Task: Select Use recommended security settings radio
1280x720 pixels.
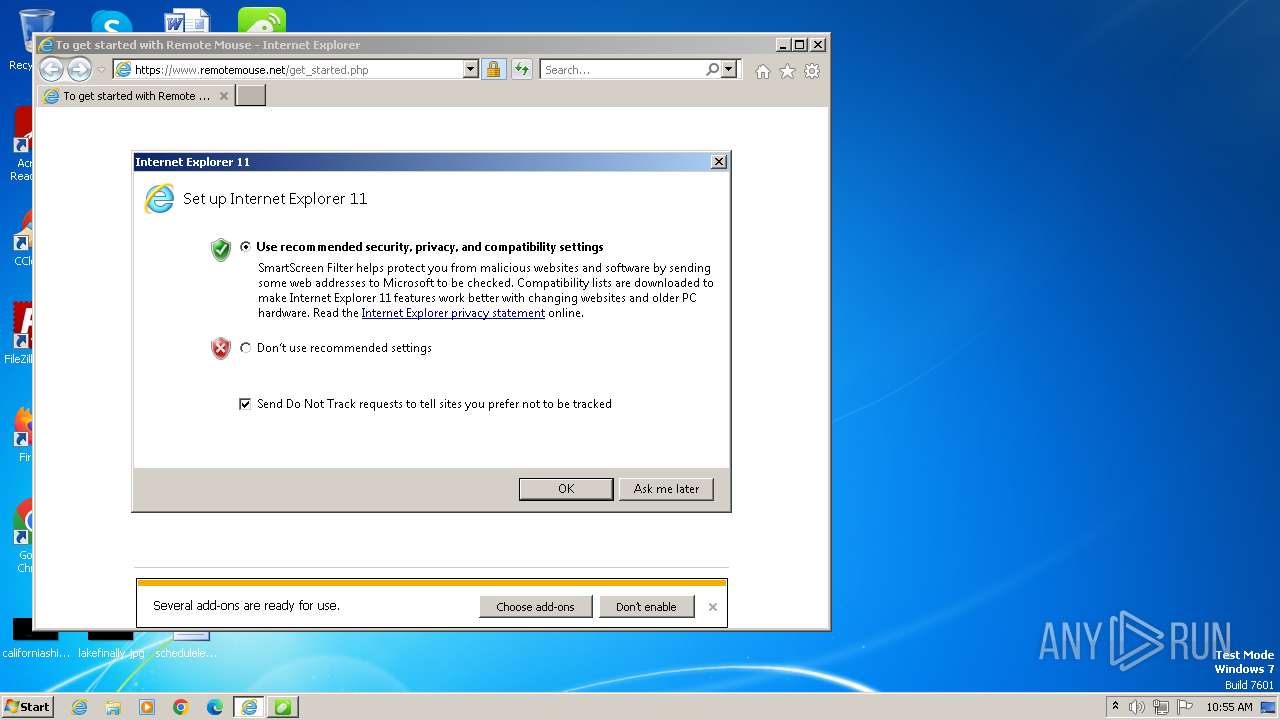Action: click(x=246, y=247)
